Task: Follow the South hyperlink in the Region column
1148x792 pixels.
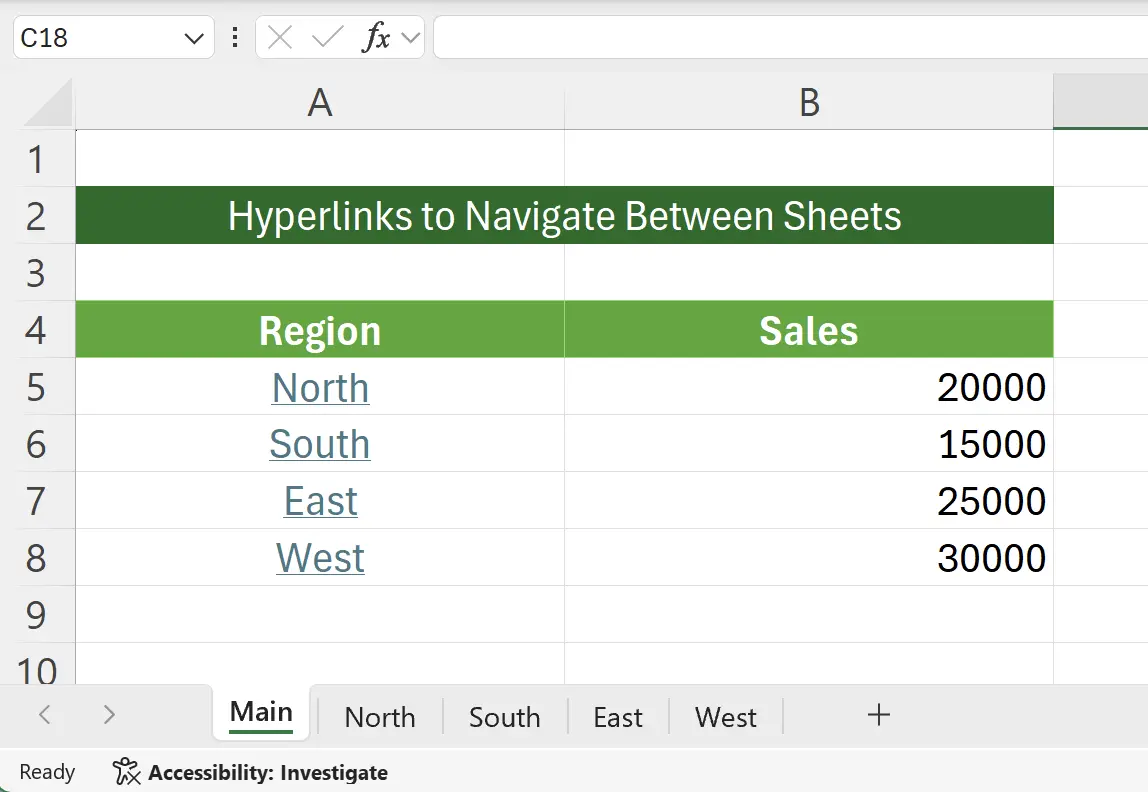Action: (319, 444)
